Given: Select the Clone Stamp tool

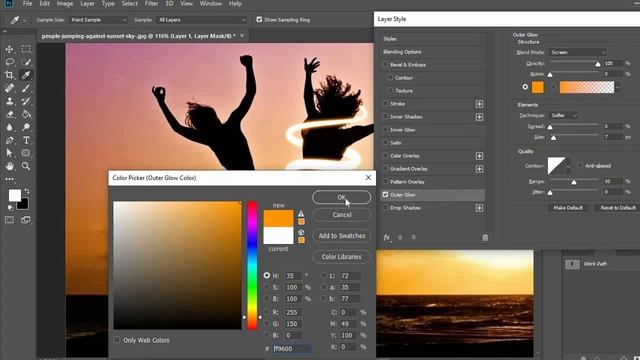Looking at the screenshot, I should click(9, 101).
